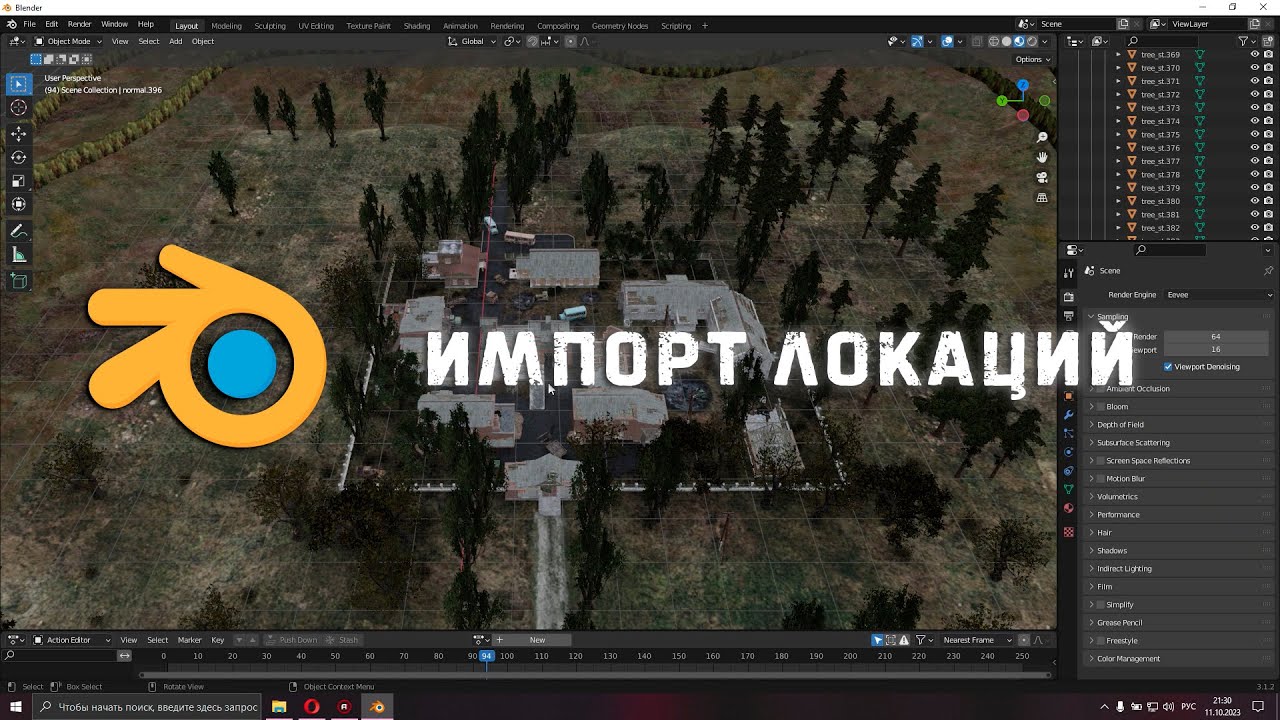The height and width of the screenshot is (720, 1280).
Task: Open the Nearest Frame snapping selector
Action: click(x=976, y=640)
